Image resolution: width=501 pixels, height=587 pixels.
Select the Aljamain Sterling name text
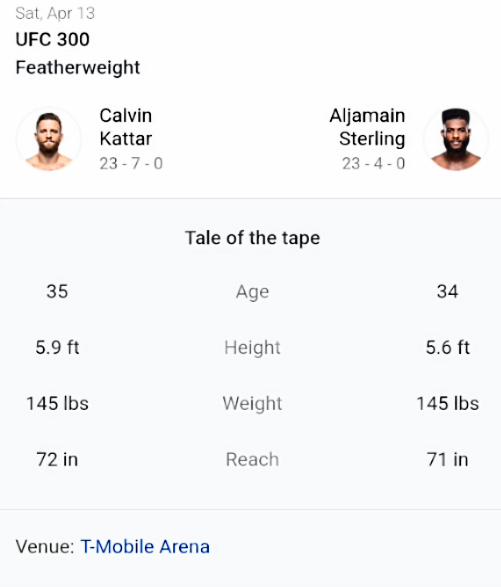point(367,127)
